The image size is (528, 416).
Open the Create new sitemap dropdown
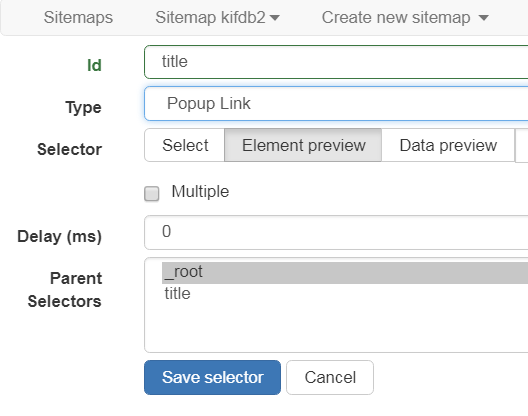[x=405, y=18]
